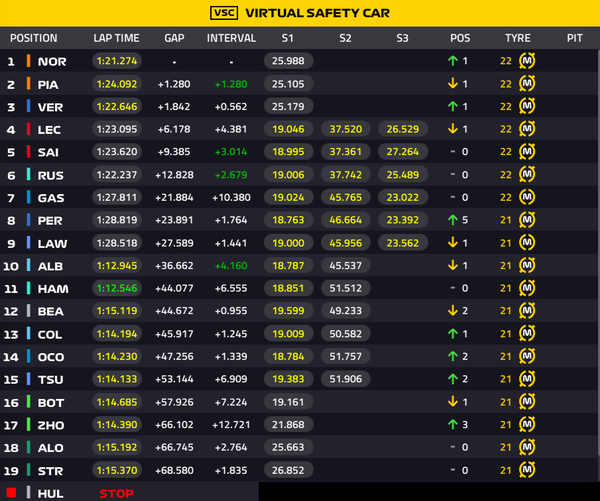Click the lap time pill 1:21.274
600x501 pixels.
pos(117,61)
